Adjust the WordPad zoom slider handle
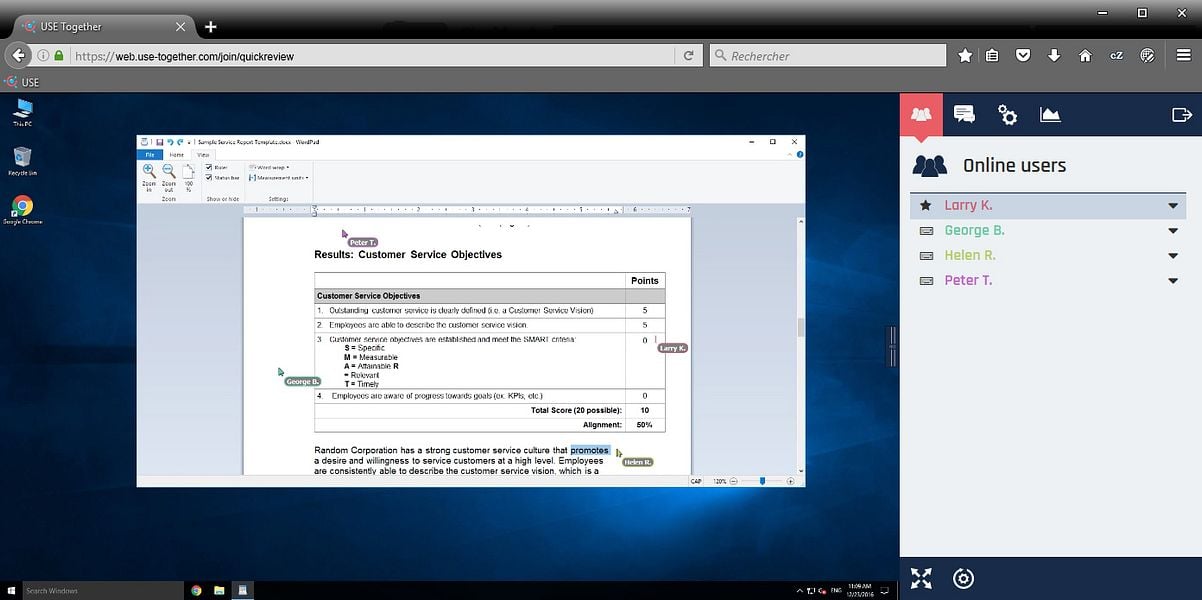1202x600 pixels. [762, 481]
